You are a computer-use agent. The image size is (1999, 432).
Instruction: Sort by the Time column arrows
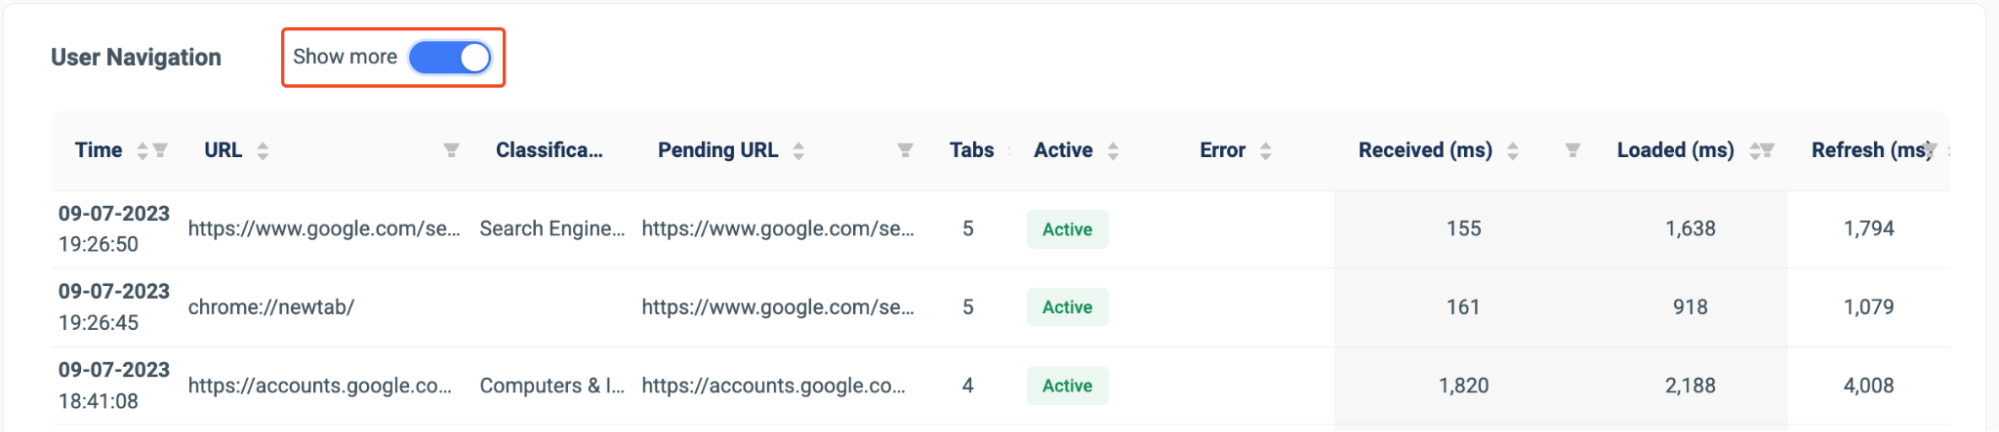(x=142, y=150)
